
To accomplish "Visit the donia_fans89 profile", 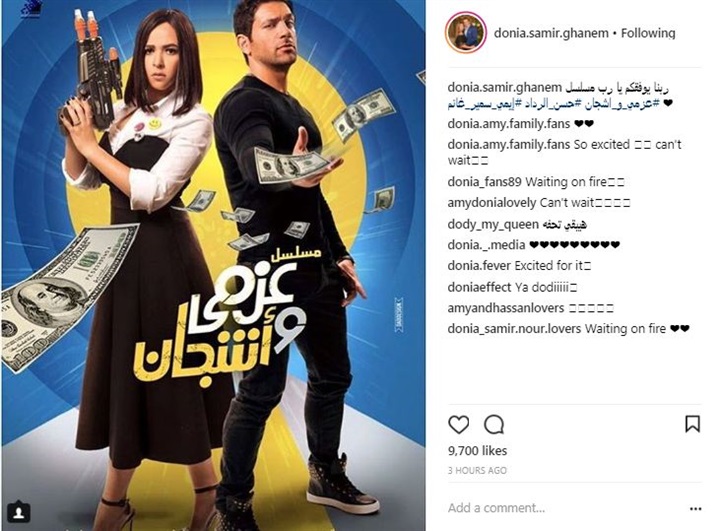I will point(484,182).
